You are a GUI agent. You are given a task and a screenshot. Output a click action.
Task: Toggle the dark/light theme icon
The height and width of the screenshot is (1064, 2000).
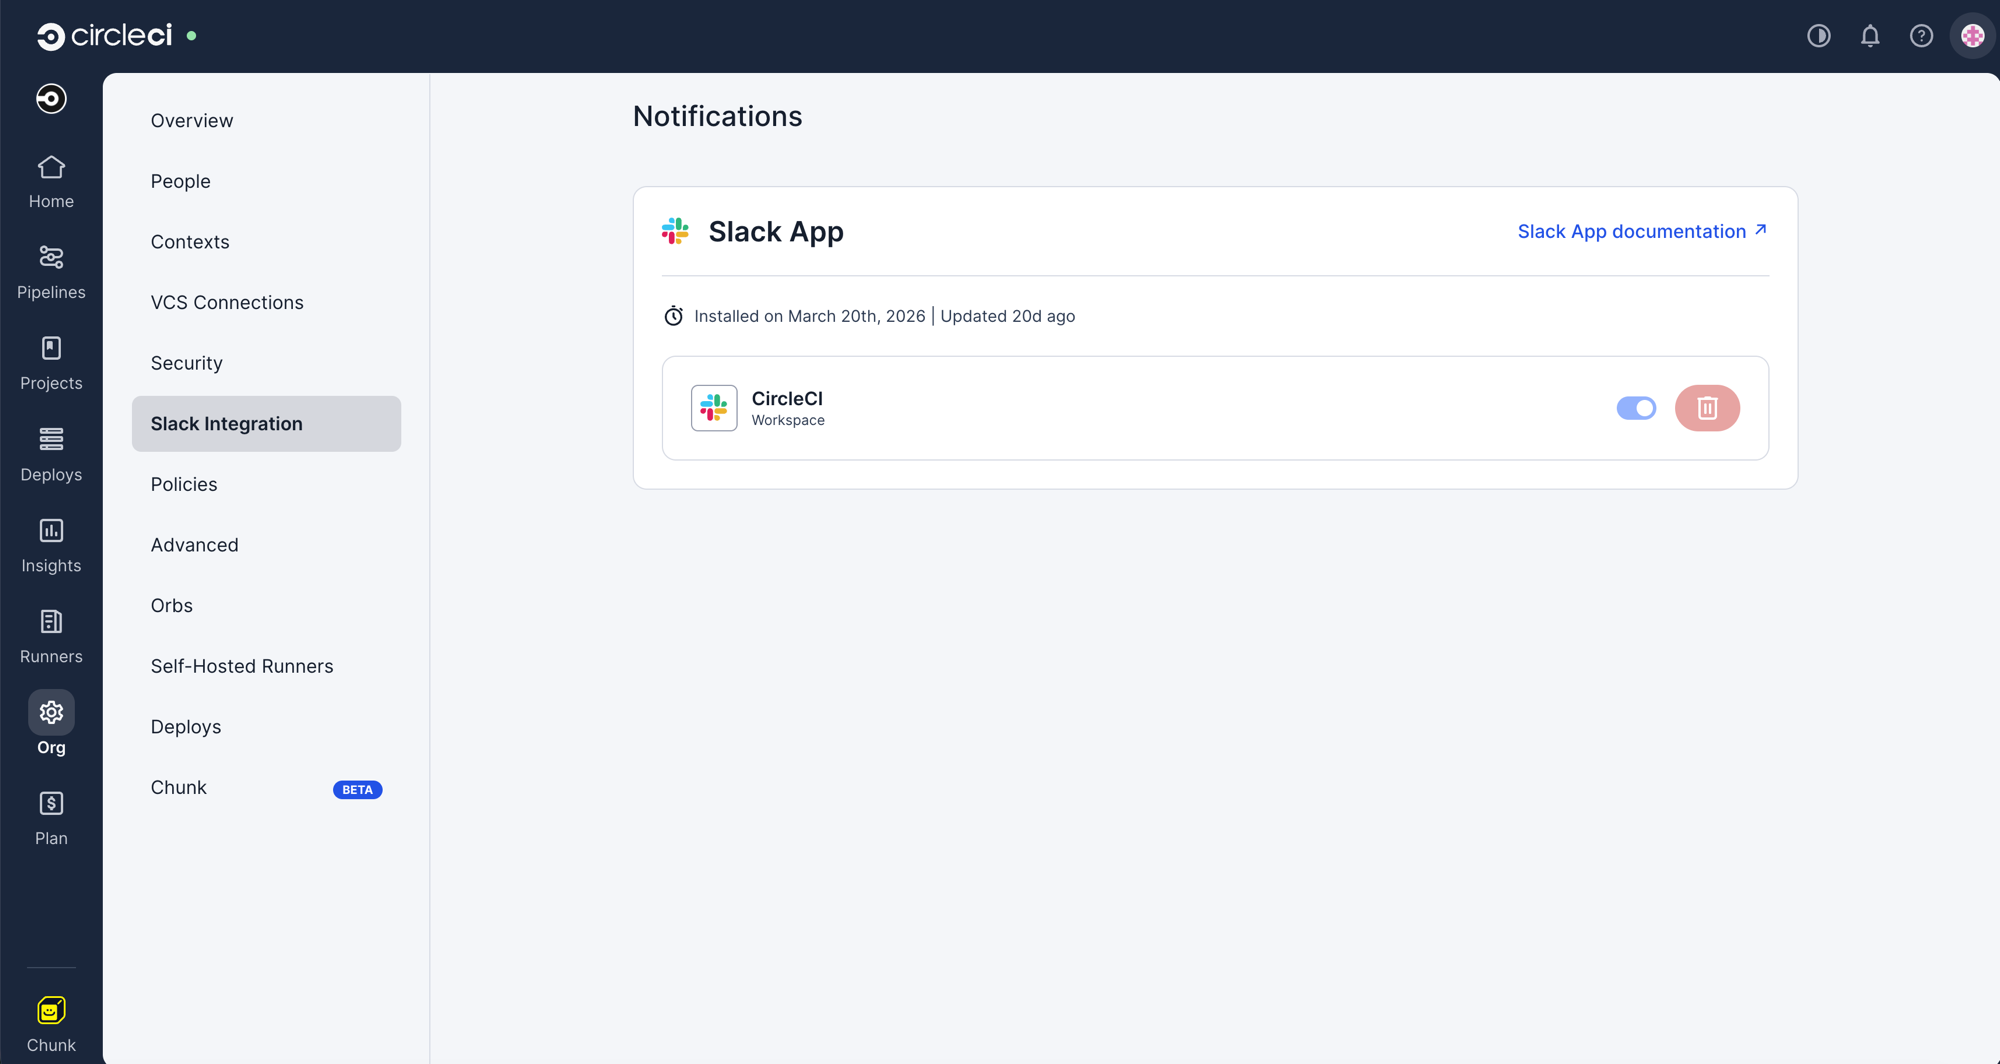tap(1819, 36)
